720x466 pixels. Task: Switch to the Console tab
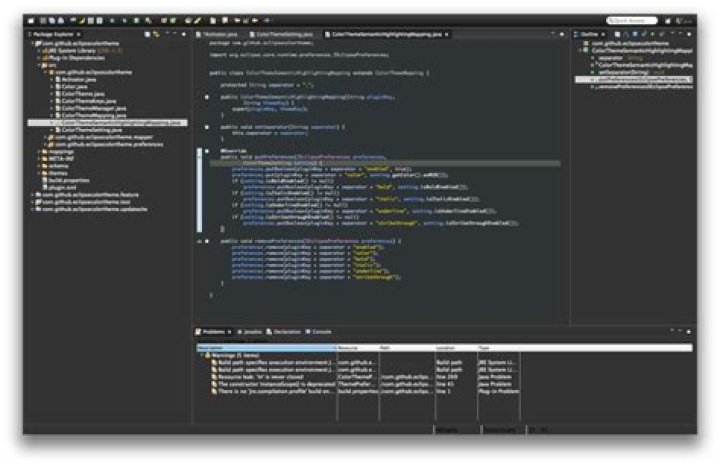click(x=319, y=331)
